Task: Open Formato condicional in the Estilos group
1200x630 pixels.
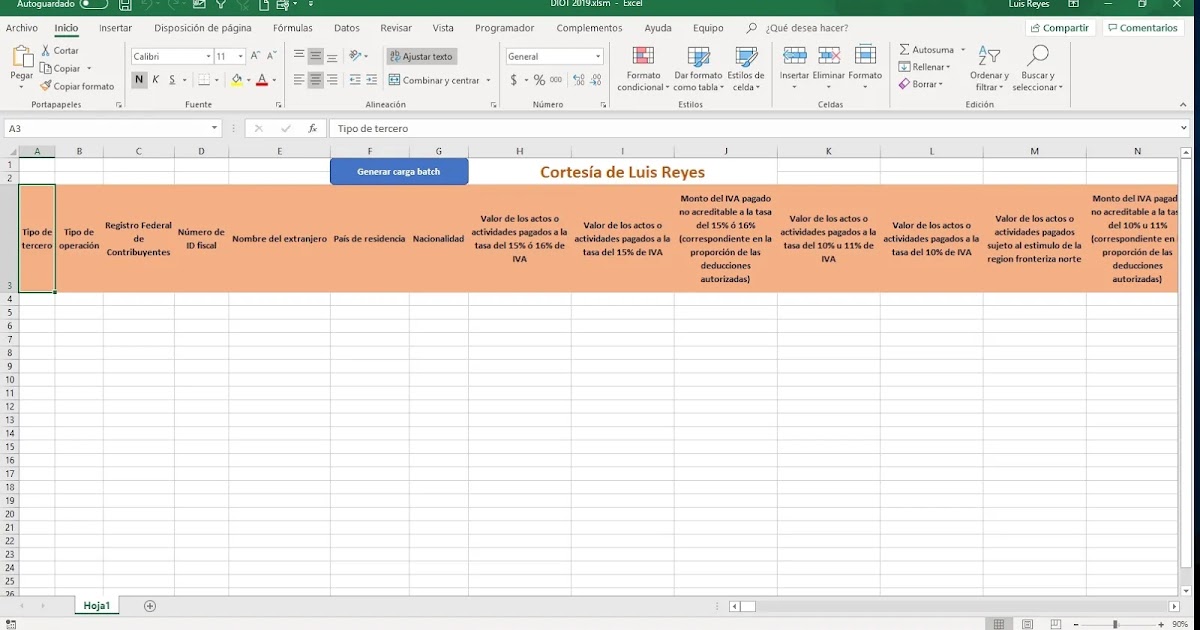Action: pos(642,70)
